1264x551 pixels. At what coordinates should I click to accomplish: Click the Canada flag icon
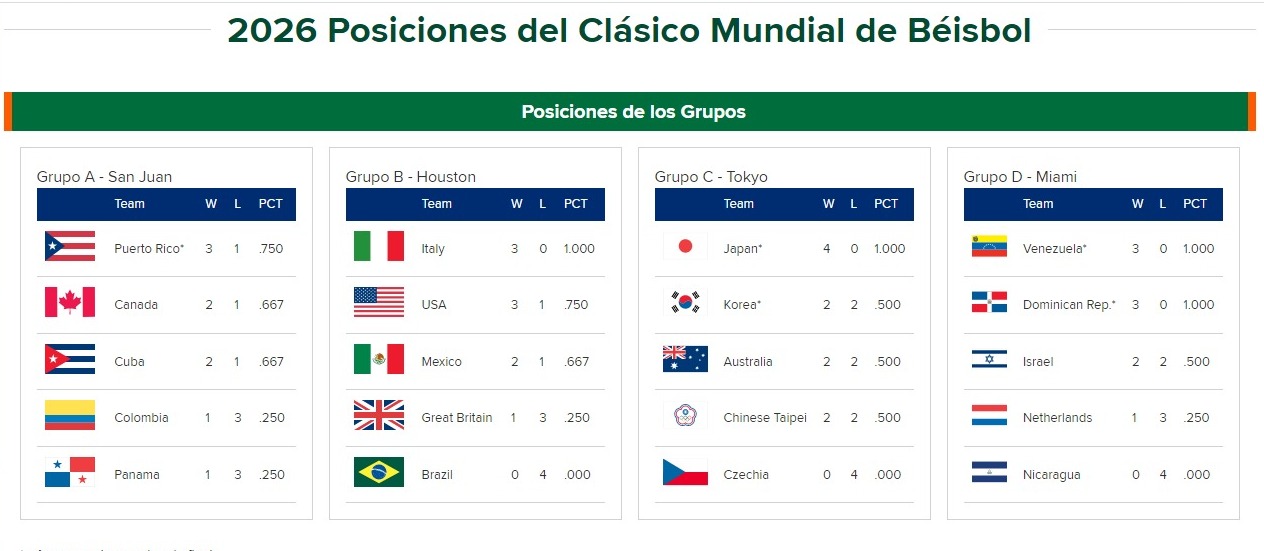click(70, 303)
